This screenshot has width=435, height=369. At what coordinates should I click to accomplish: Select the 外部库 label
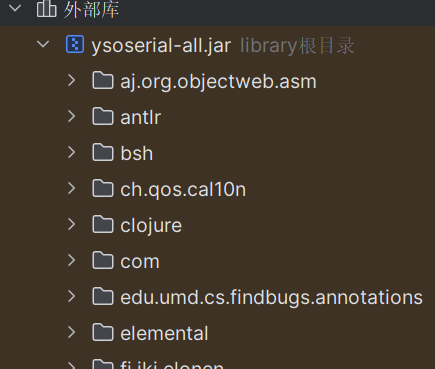point(91,9)
